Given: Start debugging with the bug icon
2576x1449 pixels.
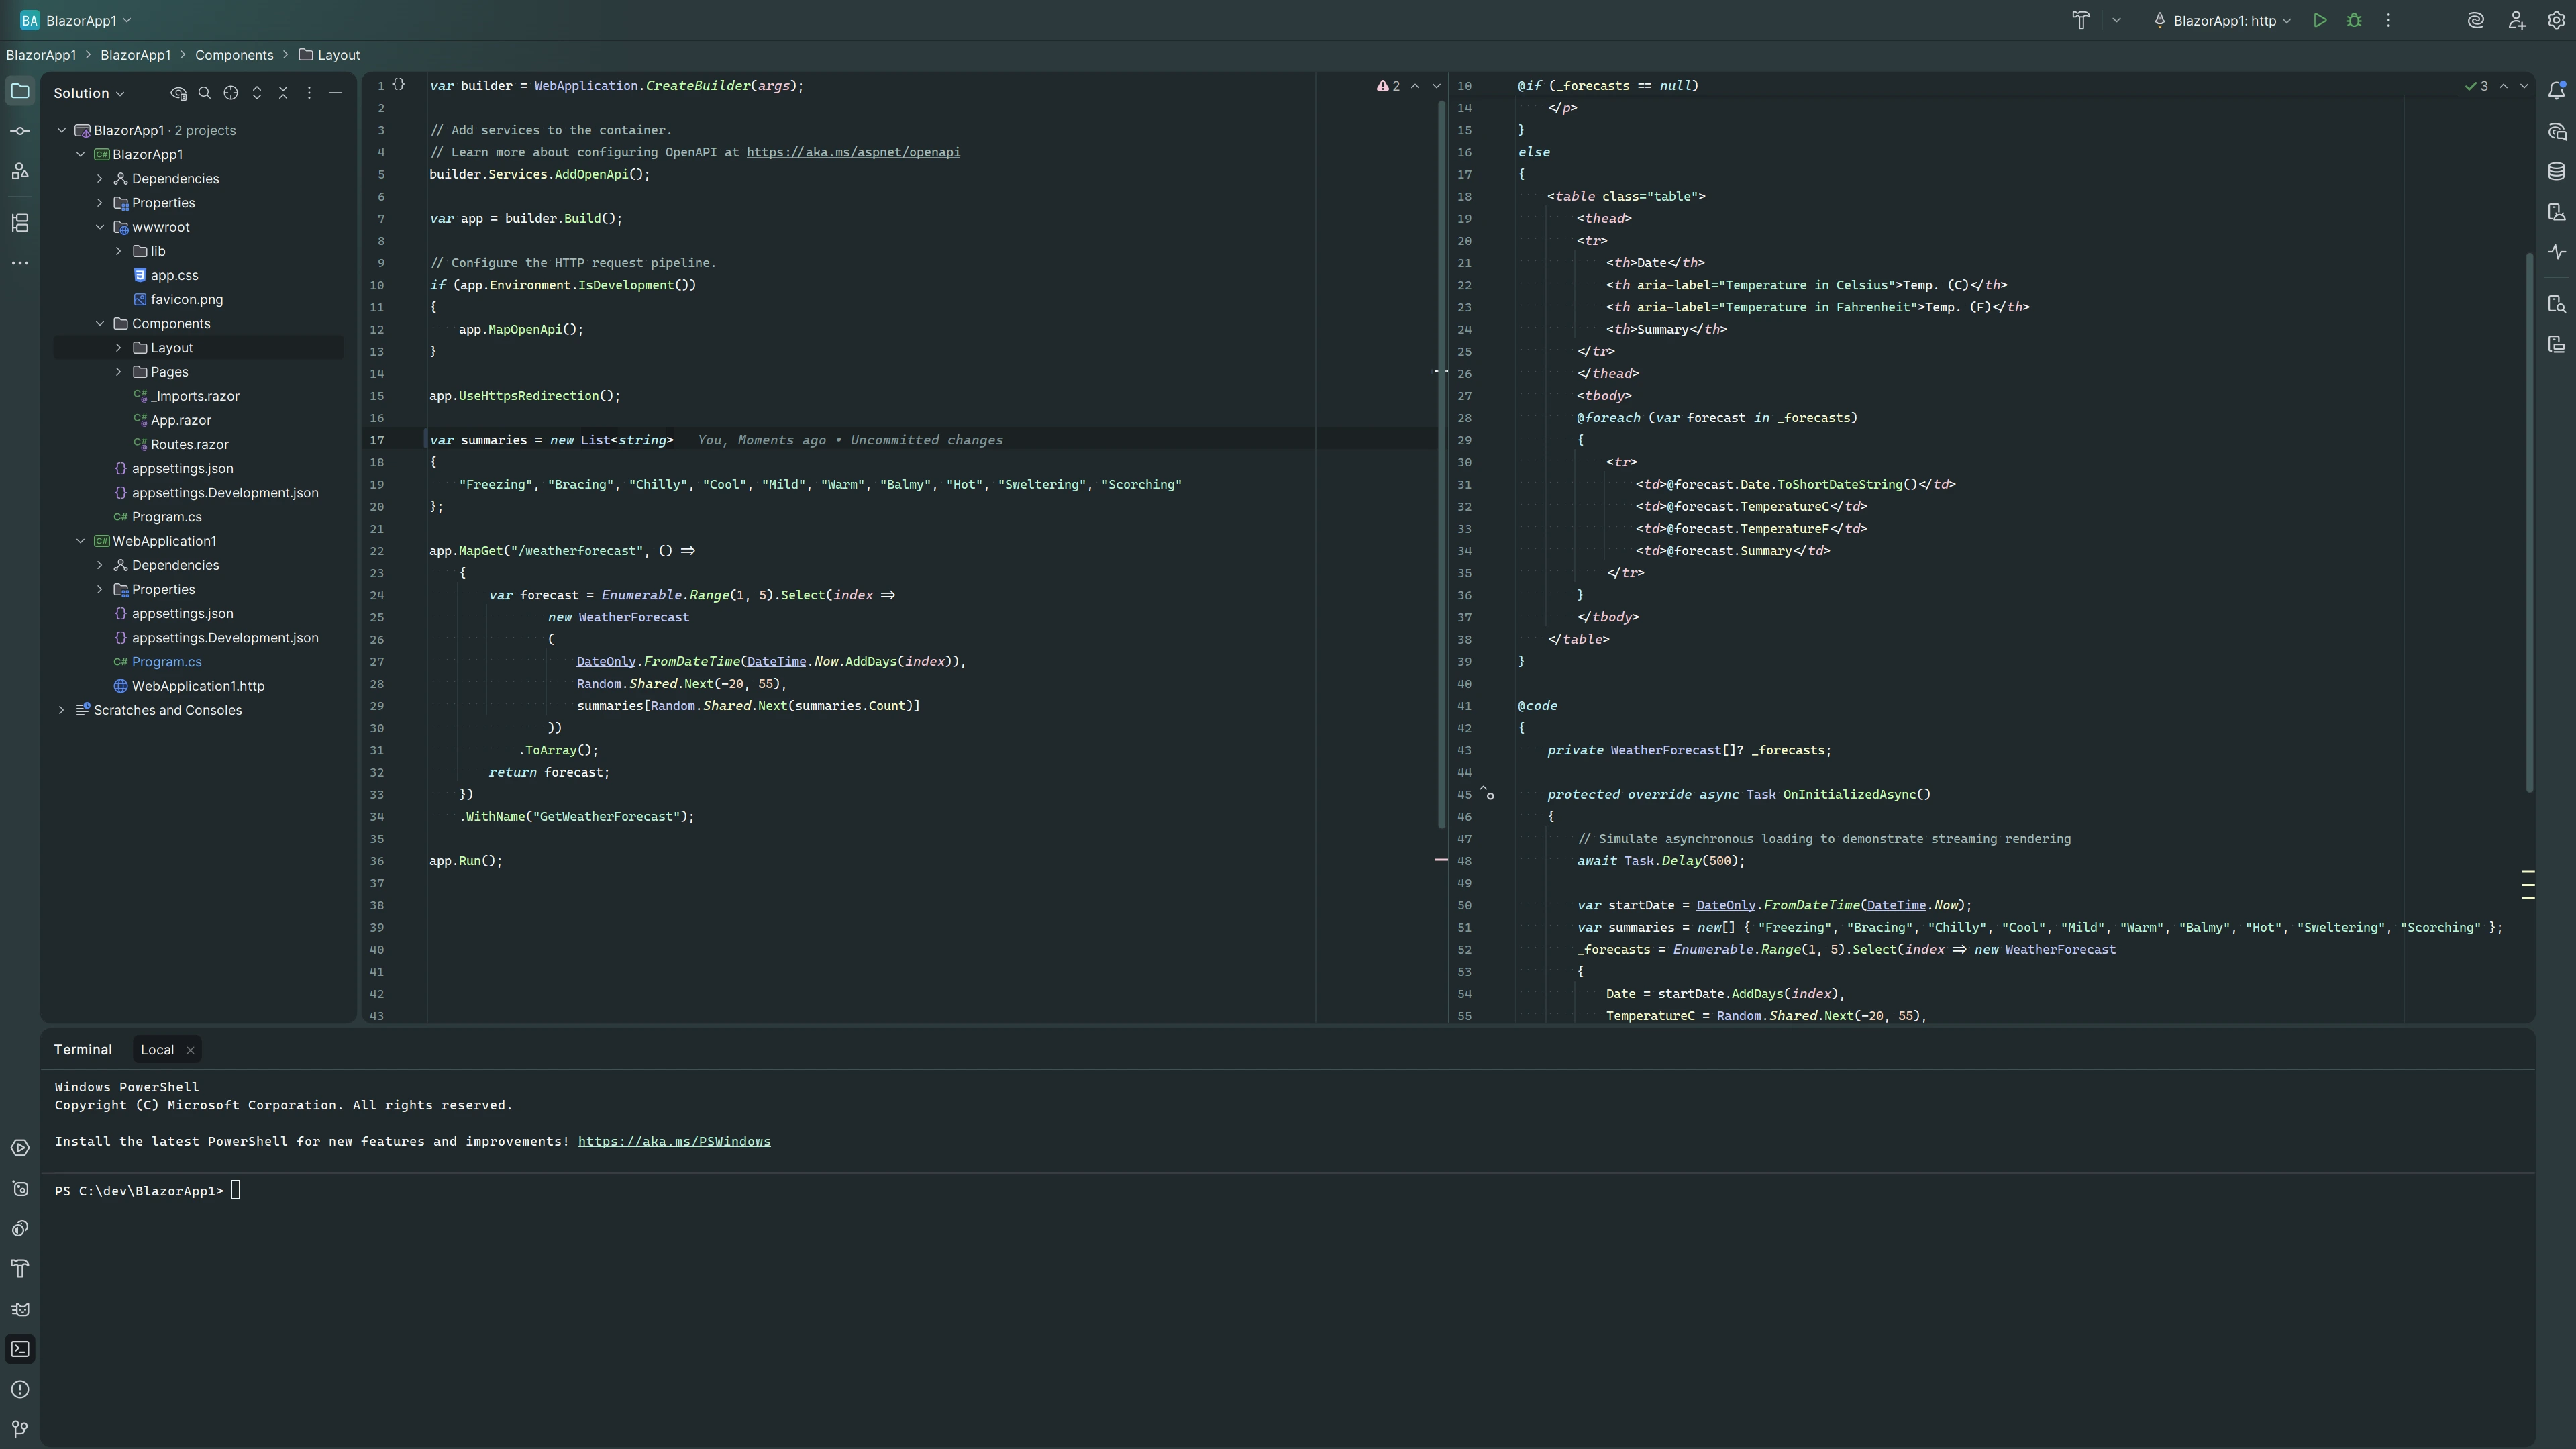Looking at the screenshot, I should pyautogui.click(x=2354, y=20).
